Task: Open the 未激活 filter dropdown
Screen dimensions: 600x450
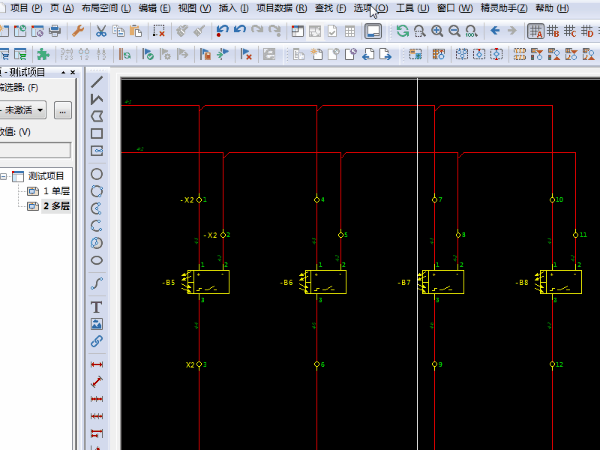Action: [24, 110]
